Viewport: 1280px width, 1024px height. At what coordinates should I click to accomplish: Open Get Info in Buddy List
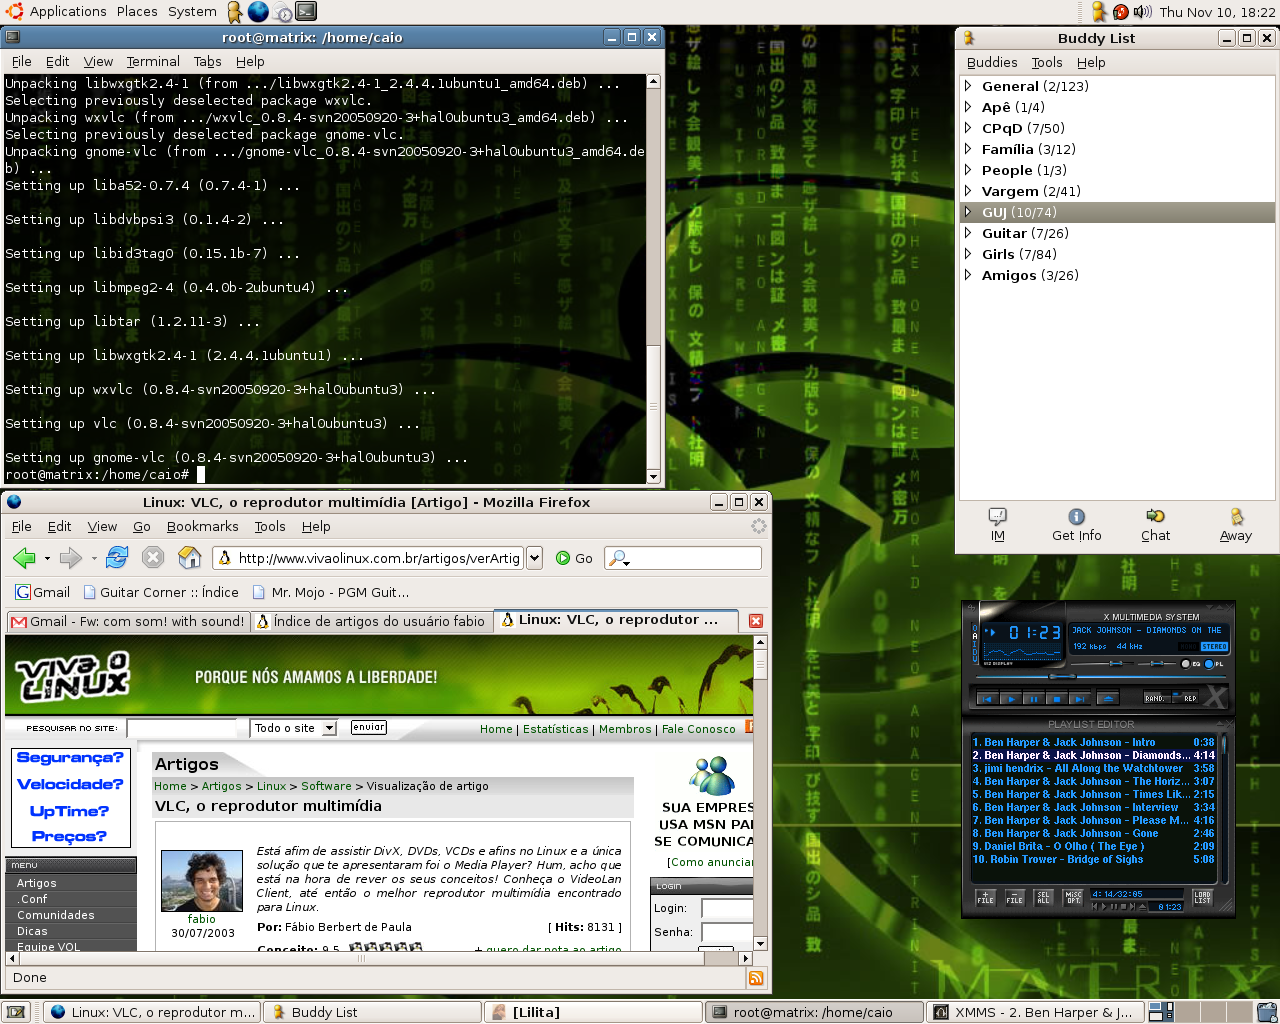1076,524
